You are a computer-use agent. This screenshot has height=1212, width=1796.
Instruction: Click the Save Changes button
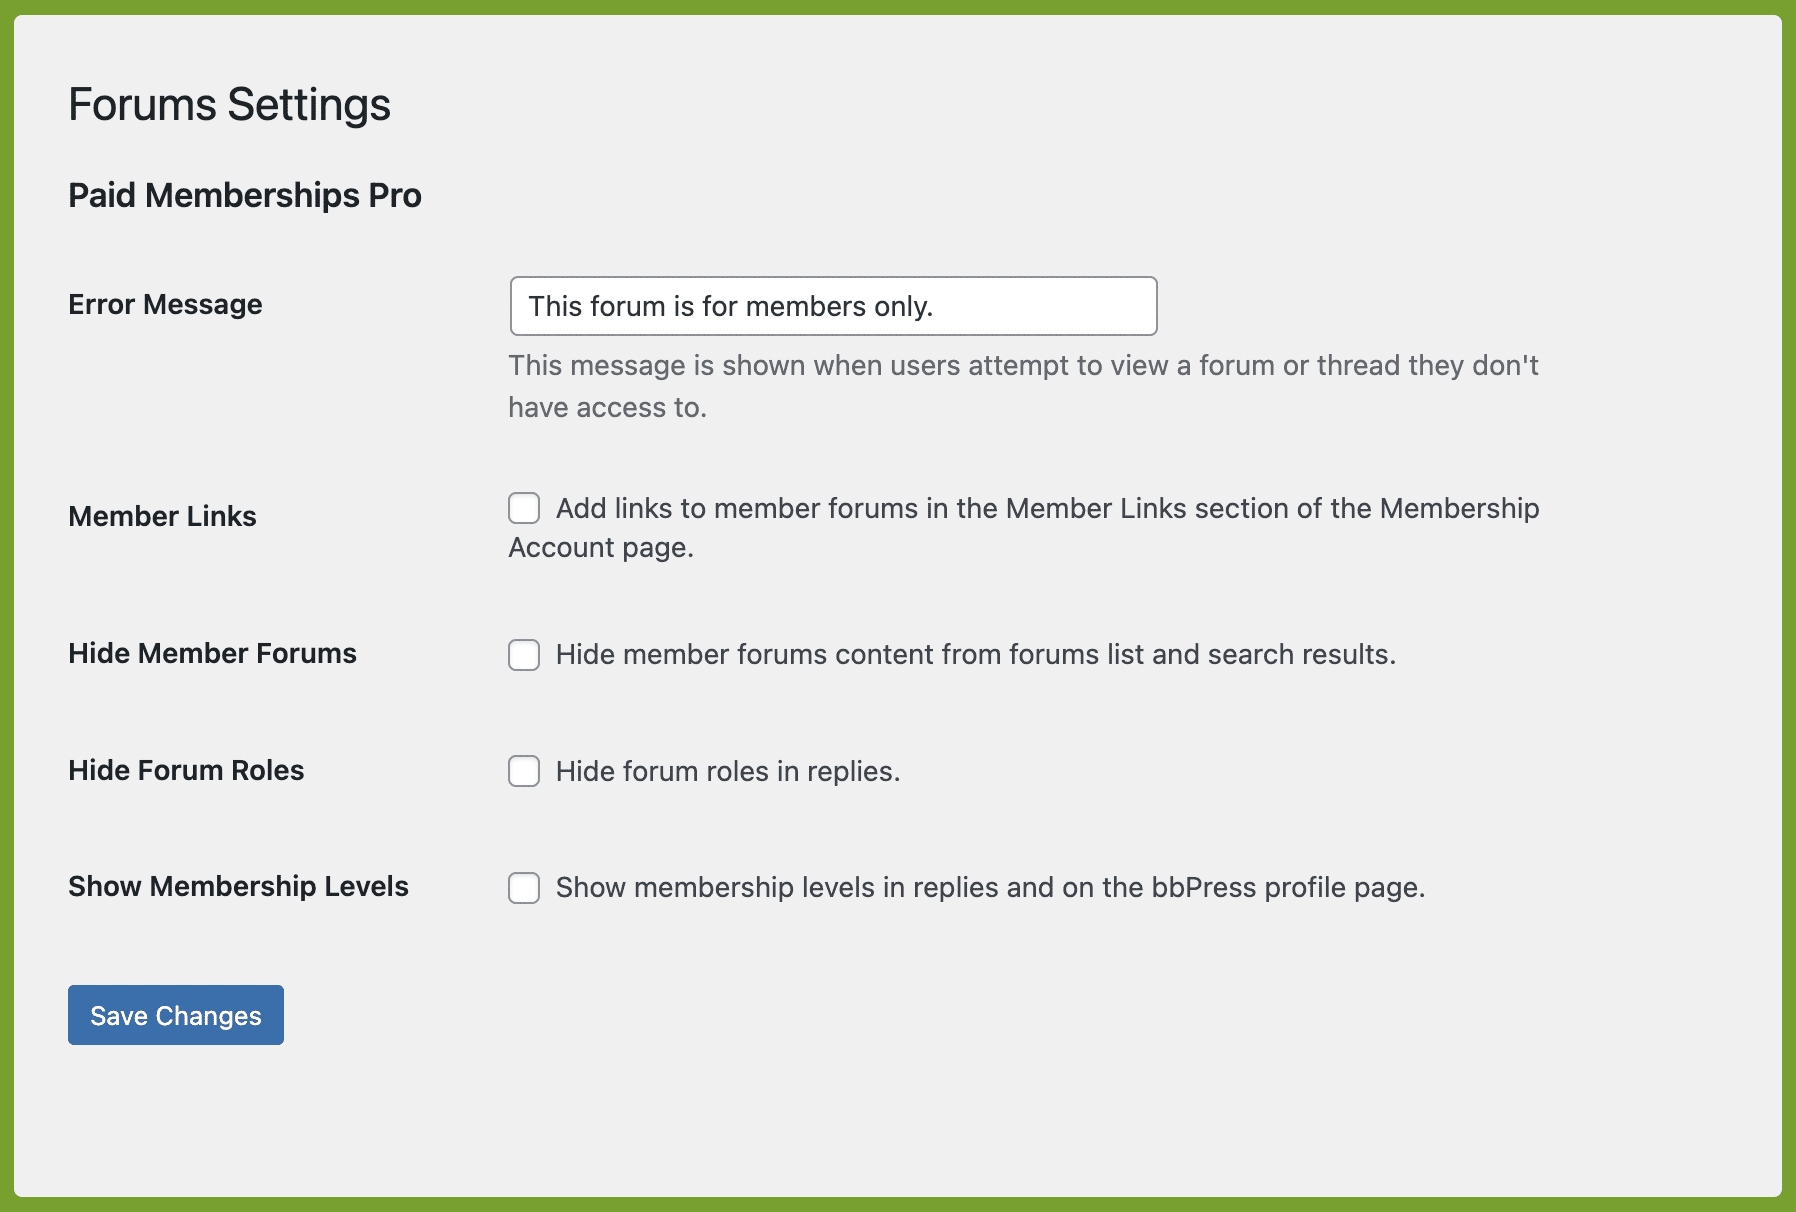click(x=176, y=1015)
